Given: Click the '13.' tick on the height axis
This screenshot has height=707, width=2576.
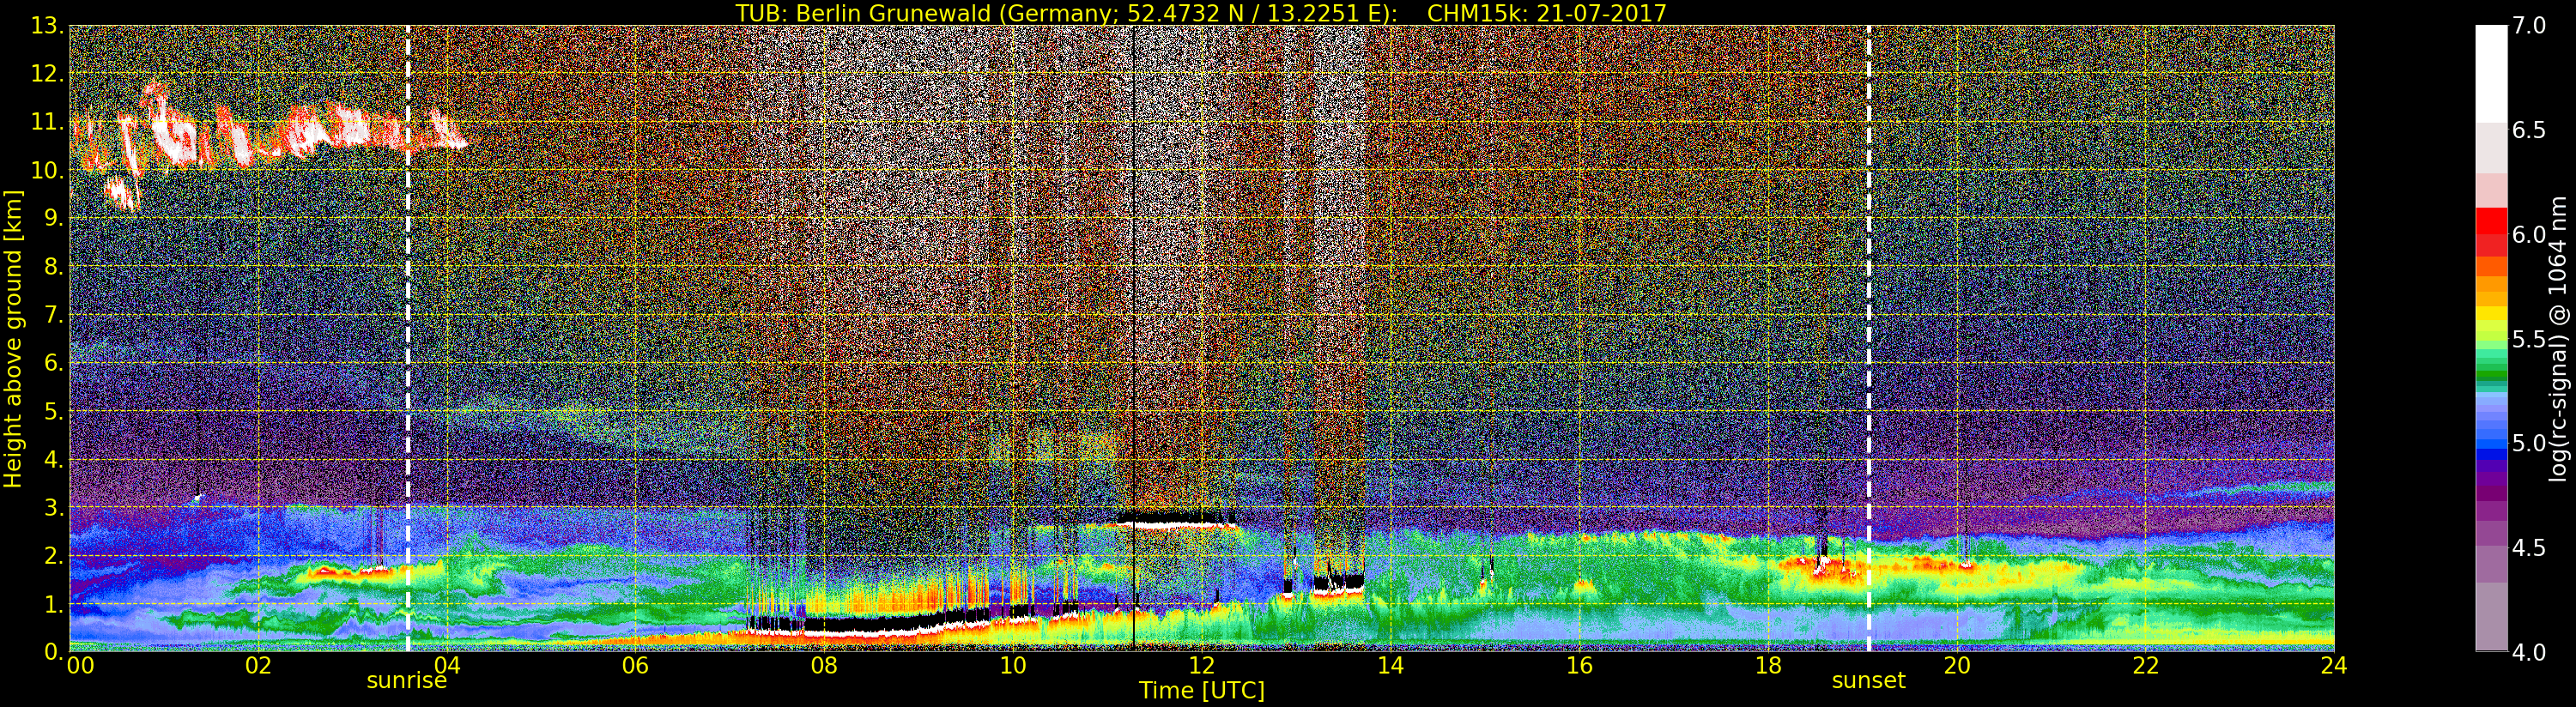Looking at the screenshot, I should pyautogui.click(x=48, y=26).
